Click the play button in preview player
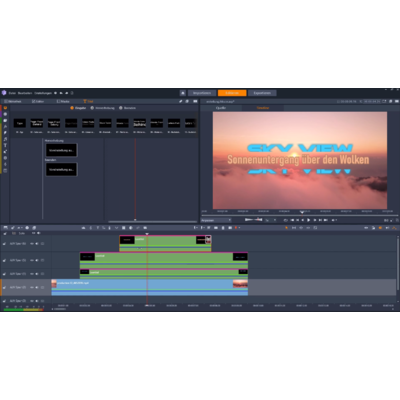The width and height of the screenshot is (400, 400). (x=308, y=220)
